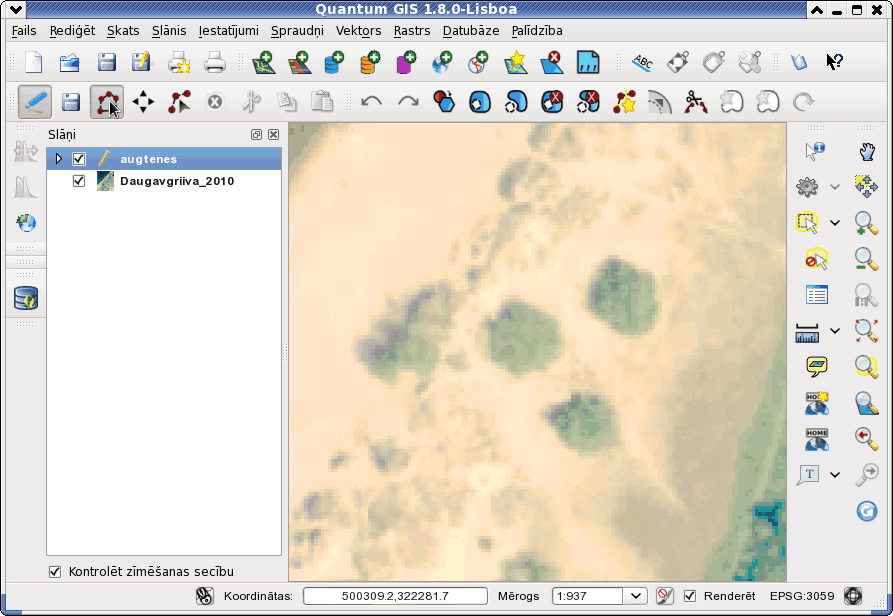Float the Slāņi panel
This screenshot has height=616, width=893.
click(256, 134)
